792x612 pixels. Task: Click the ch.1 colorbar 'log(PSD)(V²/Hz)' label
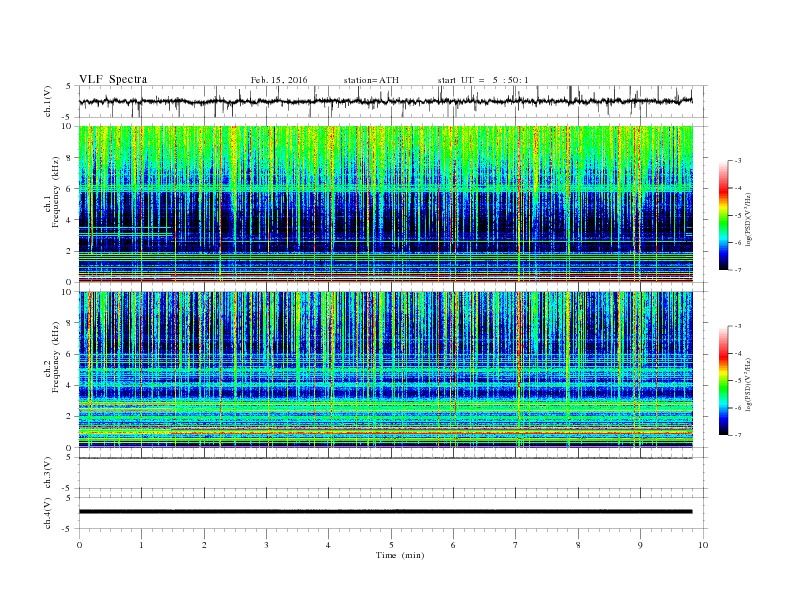pyautogui.click(x=749, y=219)
